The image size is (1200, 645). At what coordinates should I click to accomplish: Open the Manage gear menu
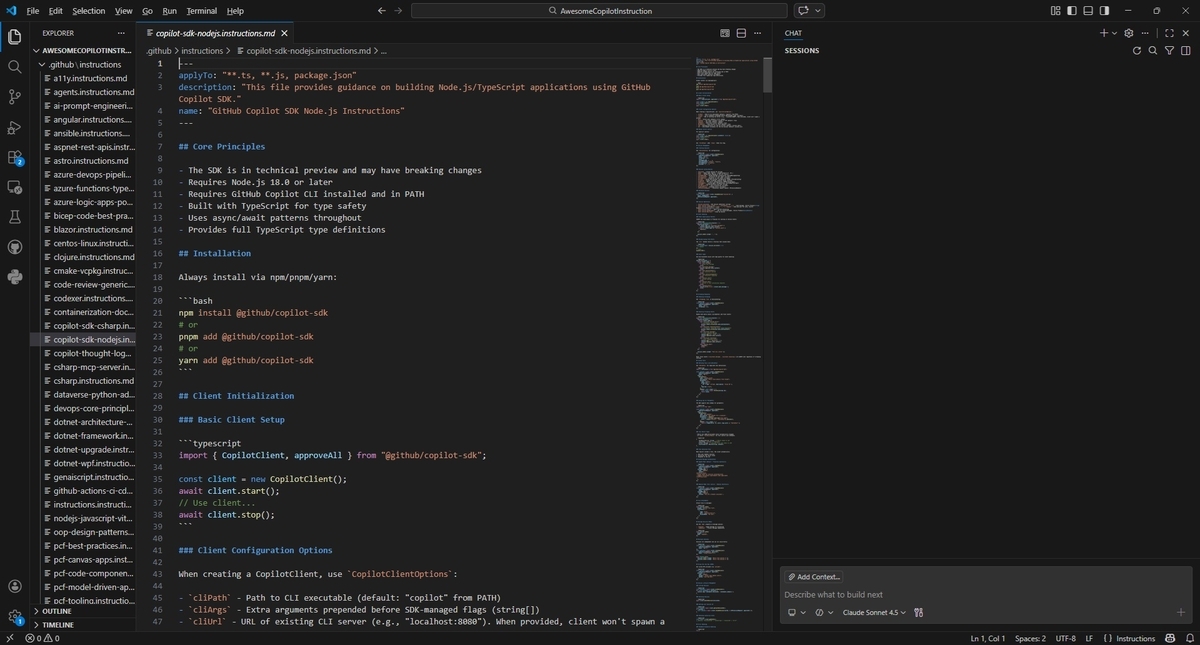[14, 617]
